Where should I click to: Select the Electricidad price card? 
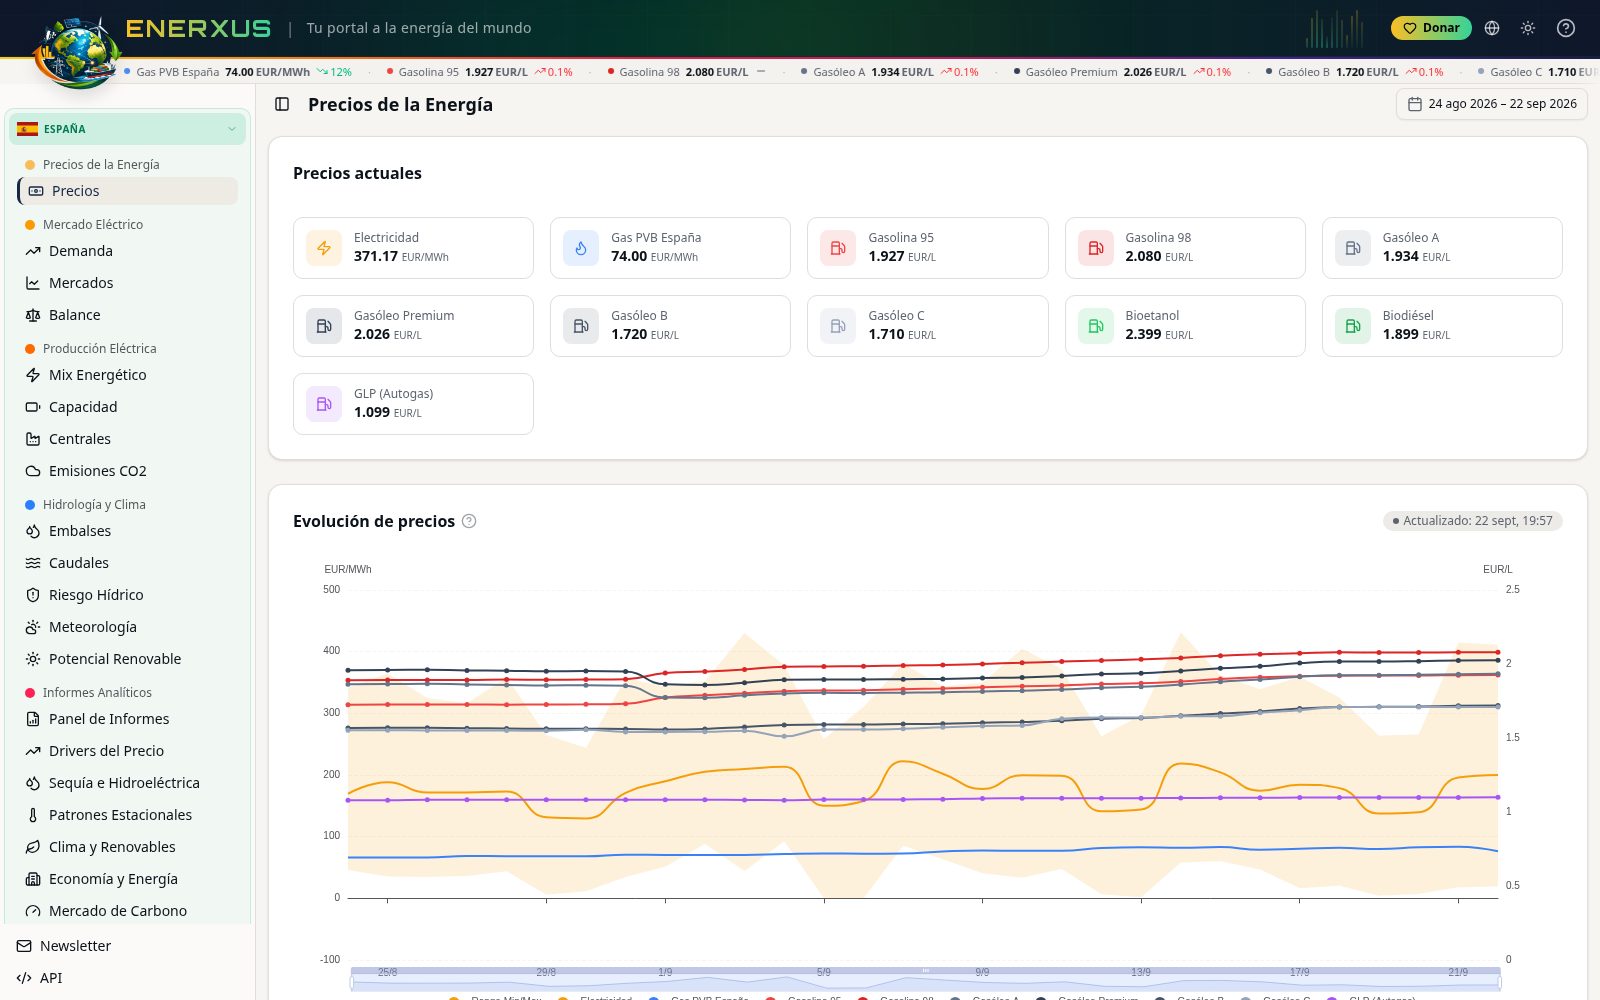pyautogui.click(x=413, y=248)
